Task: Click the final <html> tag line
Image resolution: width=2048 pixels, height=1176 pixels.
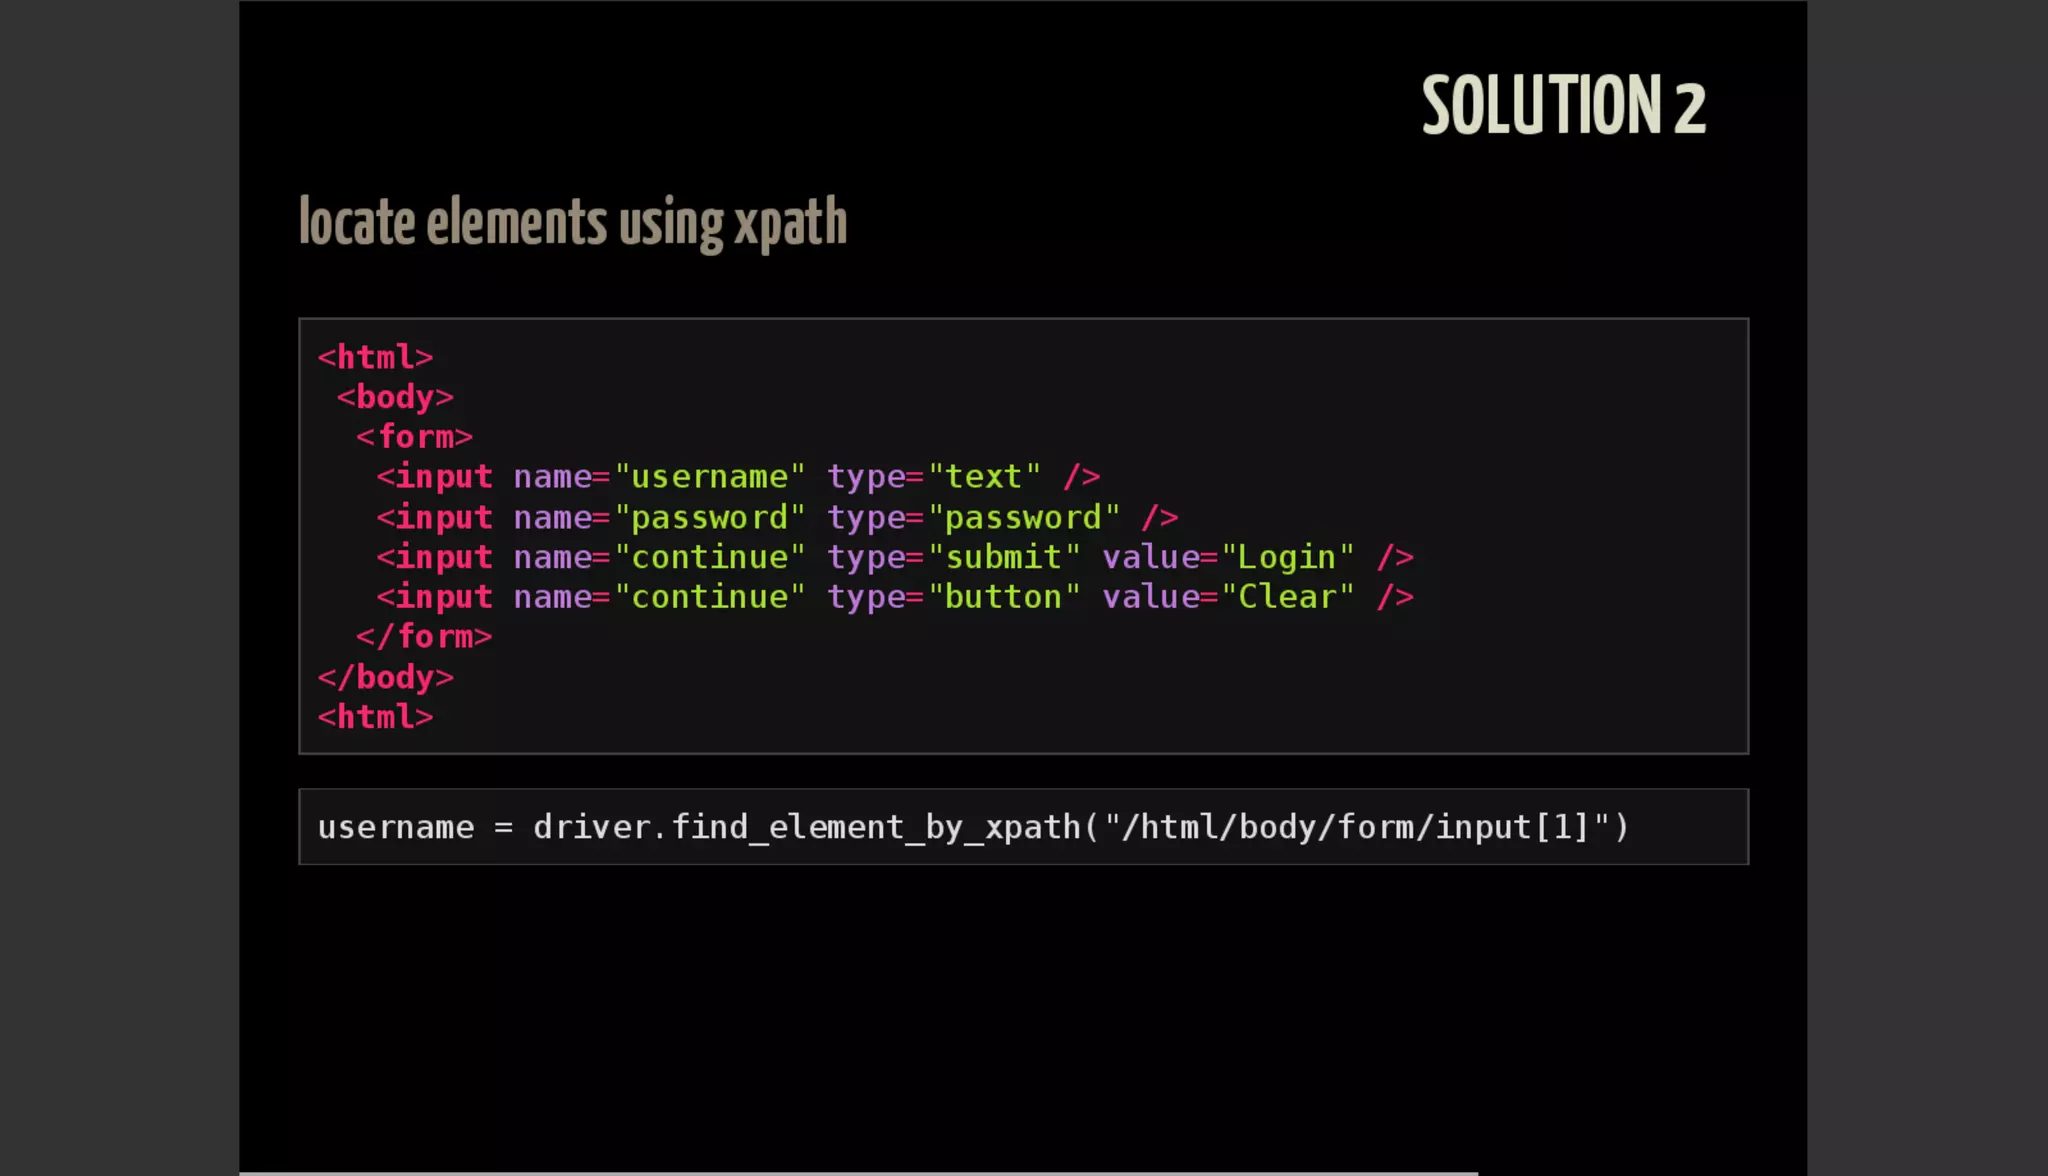Action: [375, 717]
